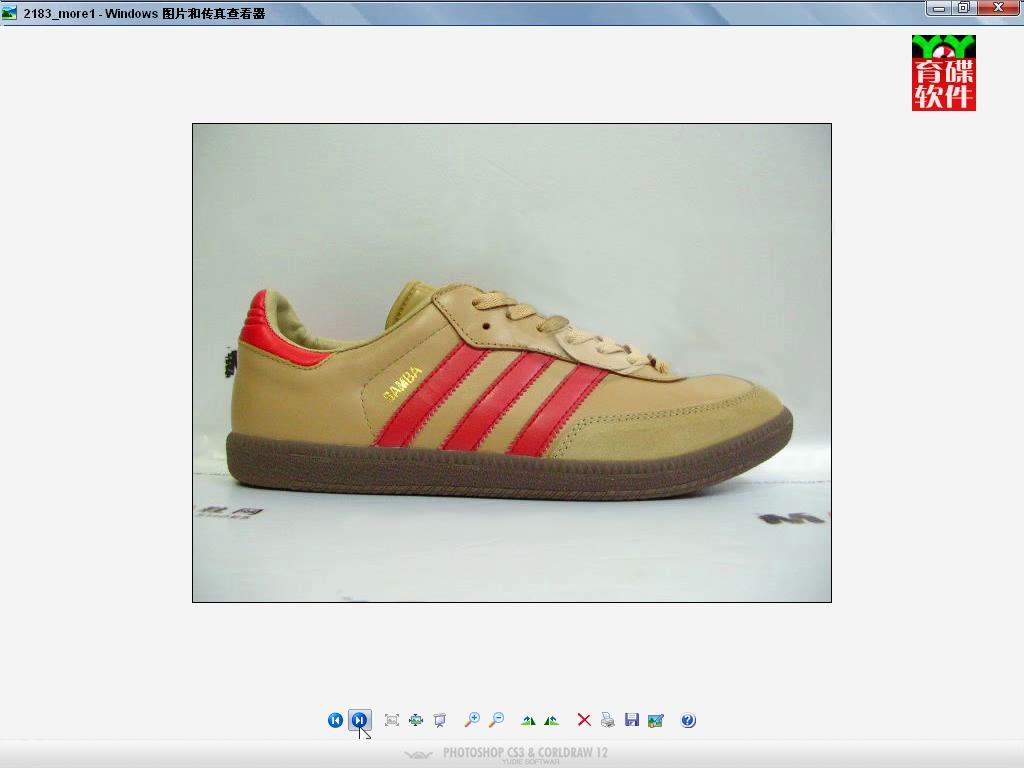
Task: Start the slide show
Action: point(440,720)
